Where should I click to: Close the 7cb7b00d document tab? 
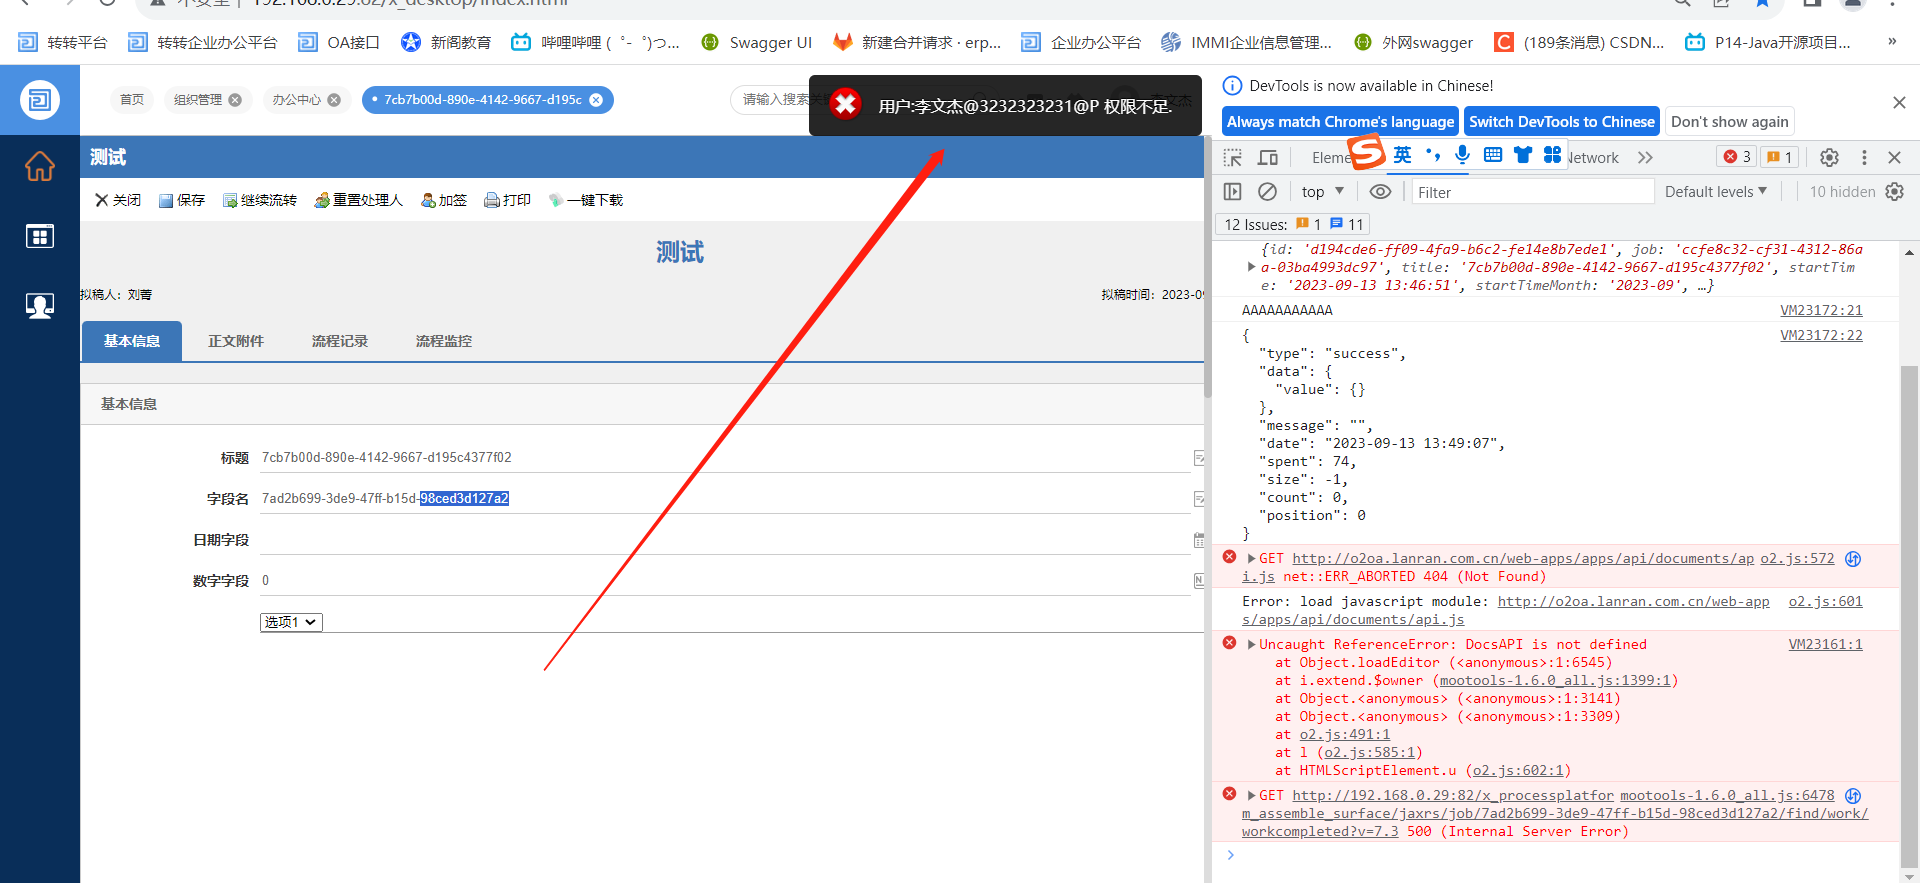point(596,100)
